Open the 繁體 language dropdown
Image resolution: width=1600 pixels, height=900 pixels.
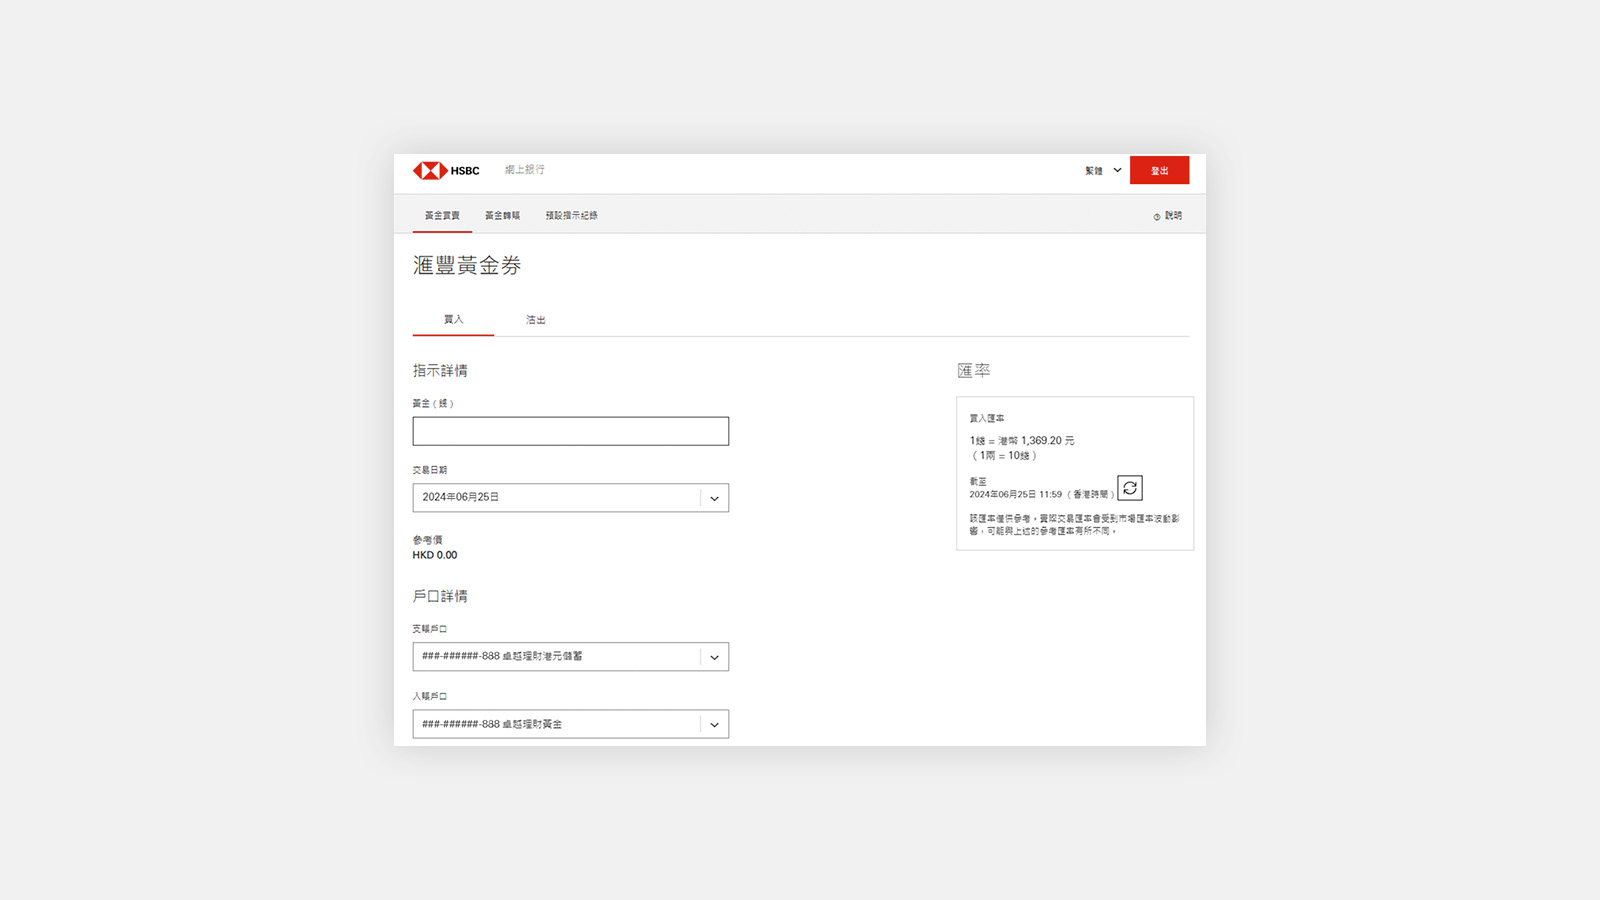click(1103, 171)
